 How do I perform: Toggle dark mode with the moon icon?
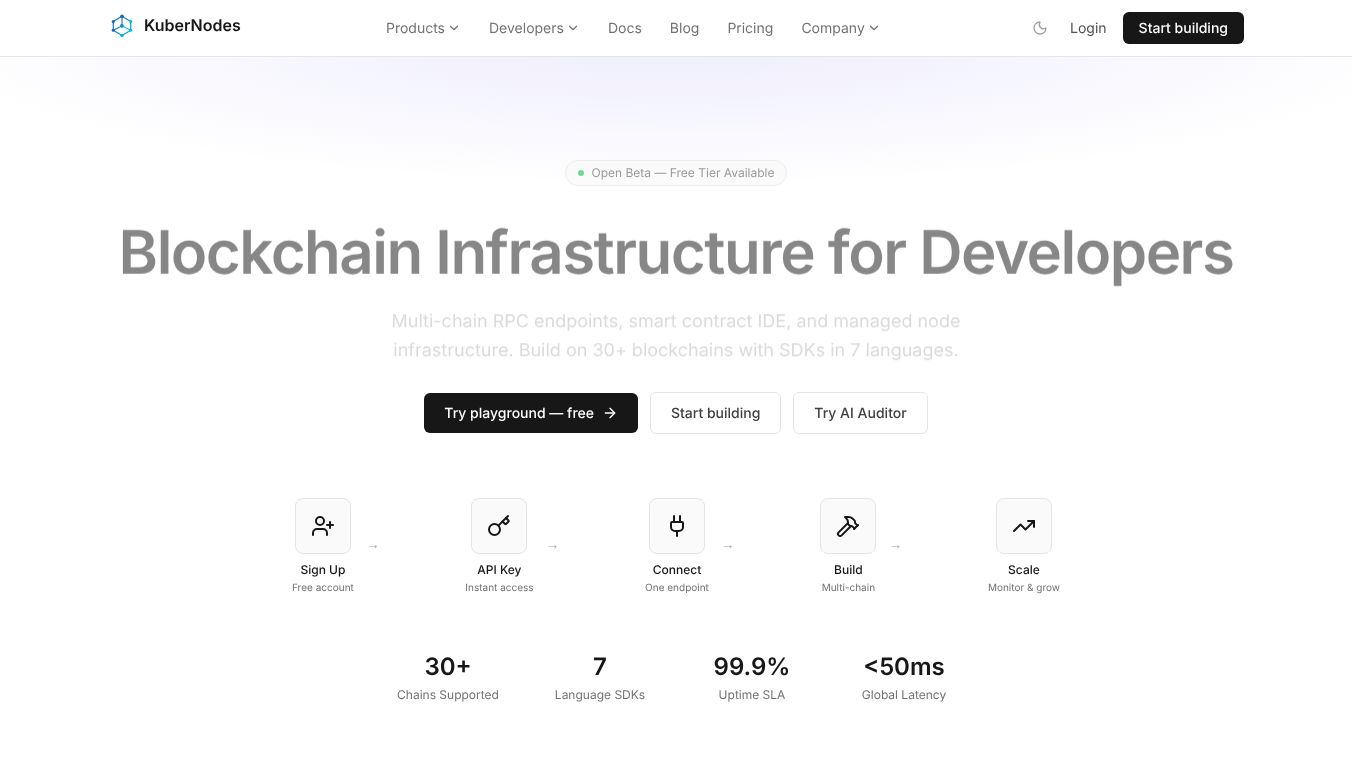pyautogui.click(x=1040, y=28)
